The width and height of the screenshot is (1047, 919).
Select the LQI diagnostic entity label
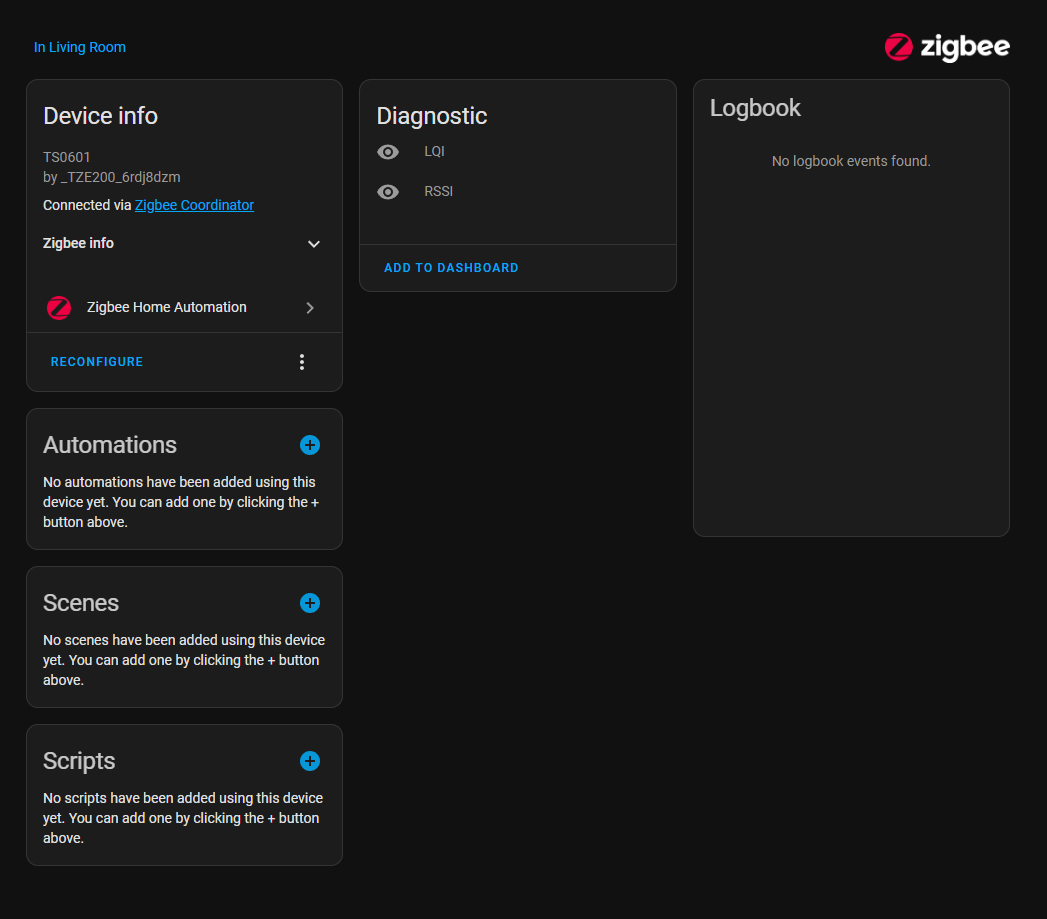click(434, 151)
